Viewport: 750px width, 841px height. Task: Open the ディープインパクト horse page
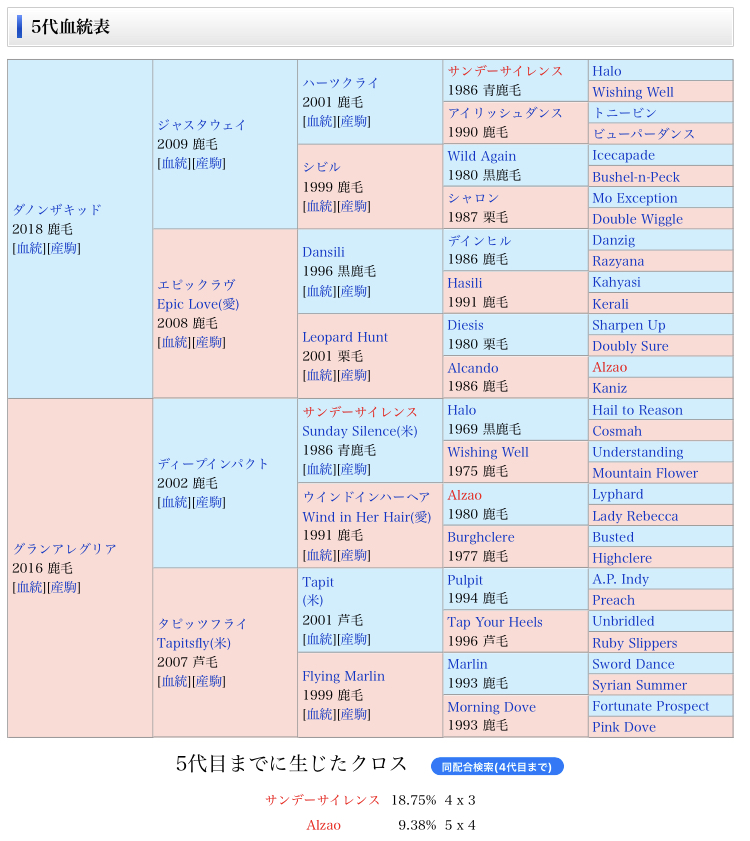coord(213,464)
